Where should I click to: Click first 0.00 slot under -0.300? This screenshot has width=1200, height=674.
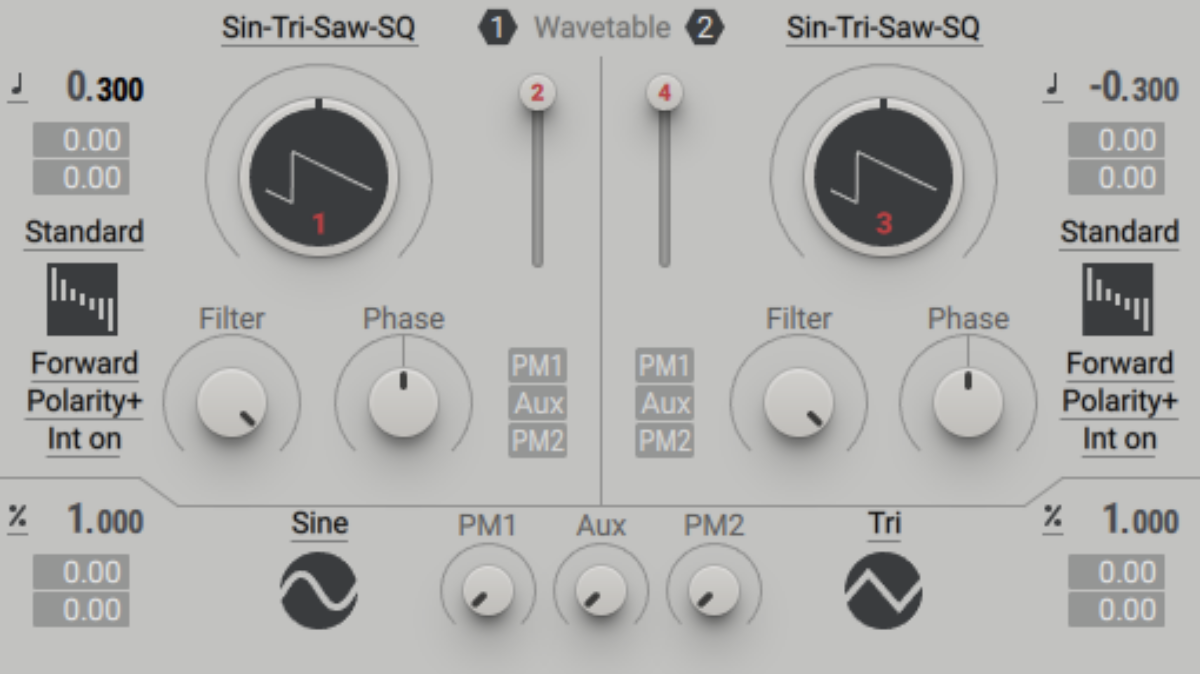(1116, 140)
